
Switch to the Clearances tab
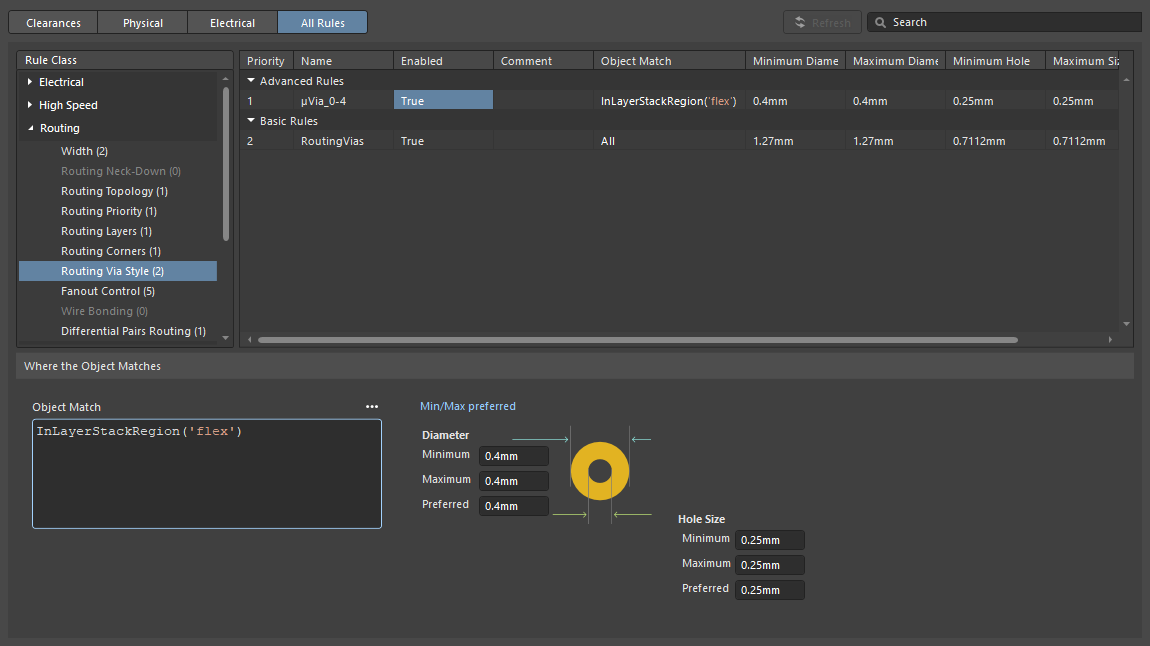tap(53, 22)
